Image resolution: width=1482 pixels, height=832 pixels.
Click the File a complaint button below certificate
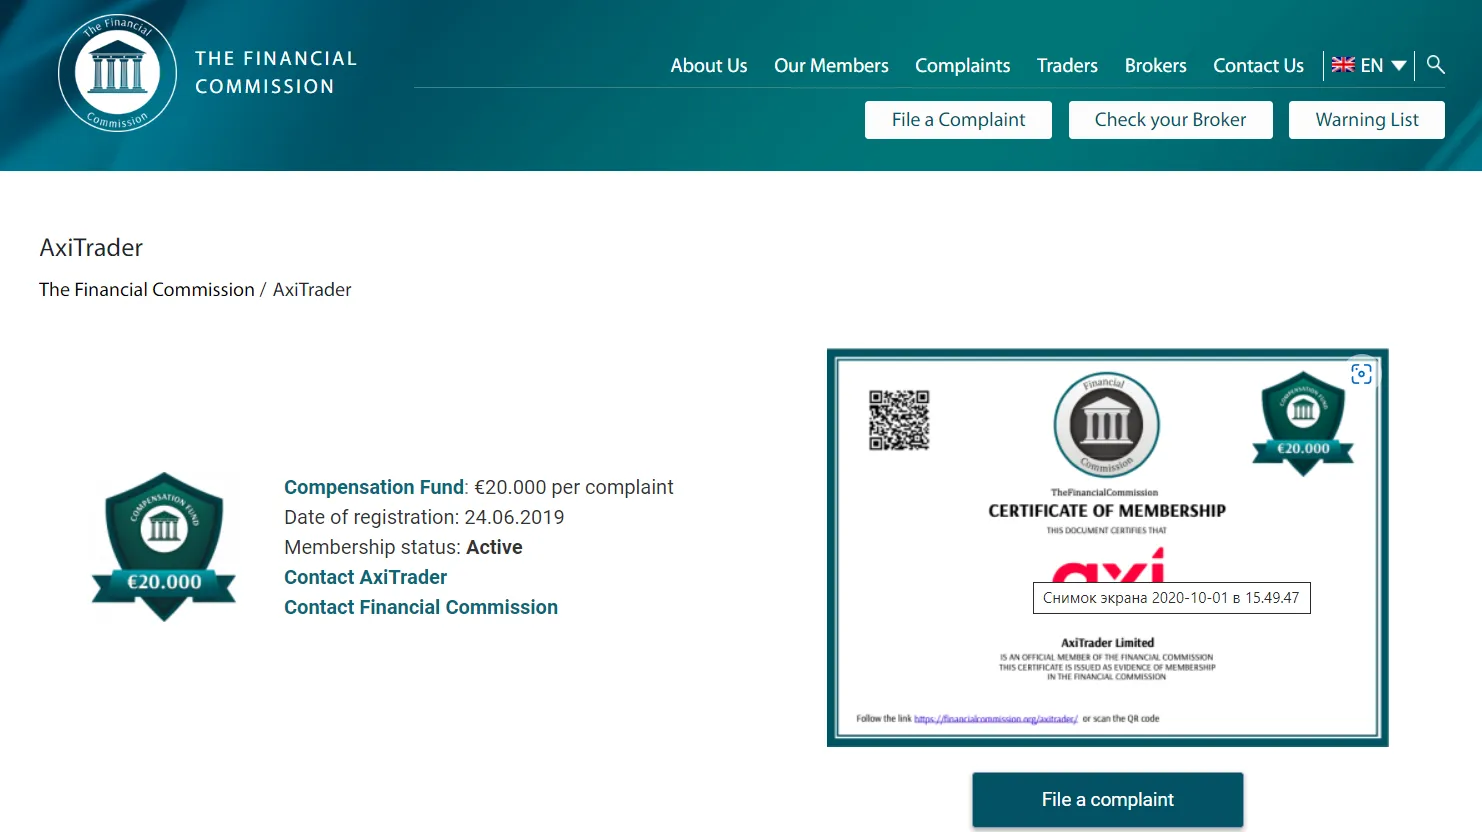pos(1108,800)
